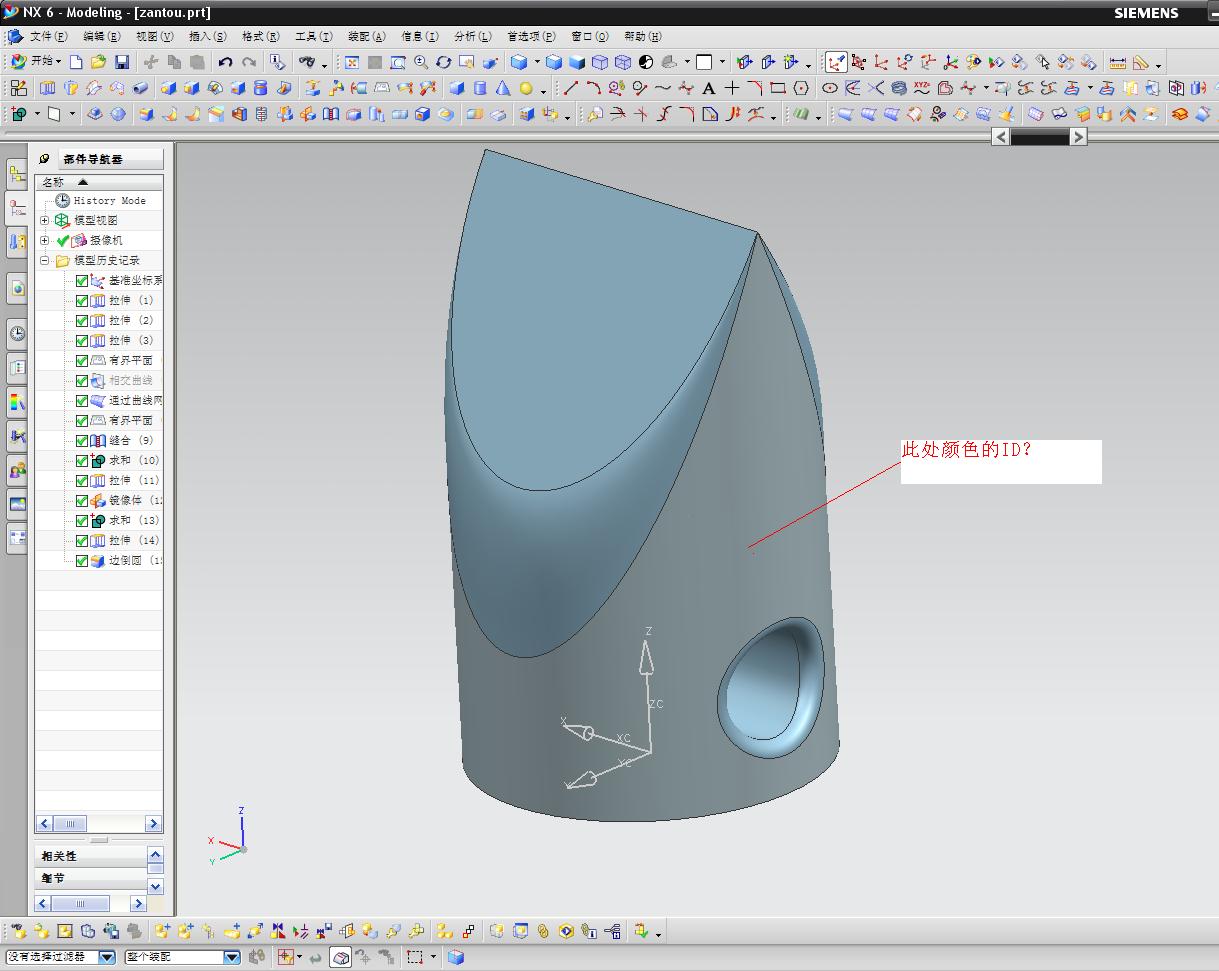Open the Assembly Navigator sidebar tab
1219x971 pixels.
click(17, 176)
